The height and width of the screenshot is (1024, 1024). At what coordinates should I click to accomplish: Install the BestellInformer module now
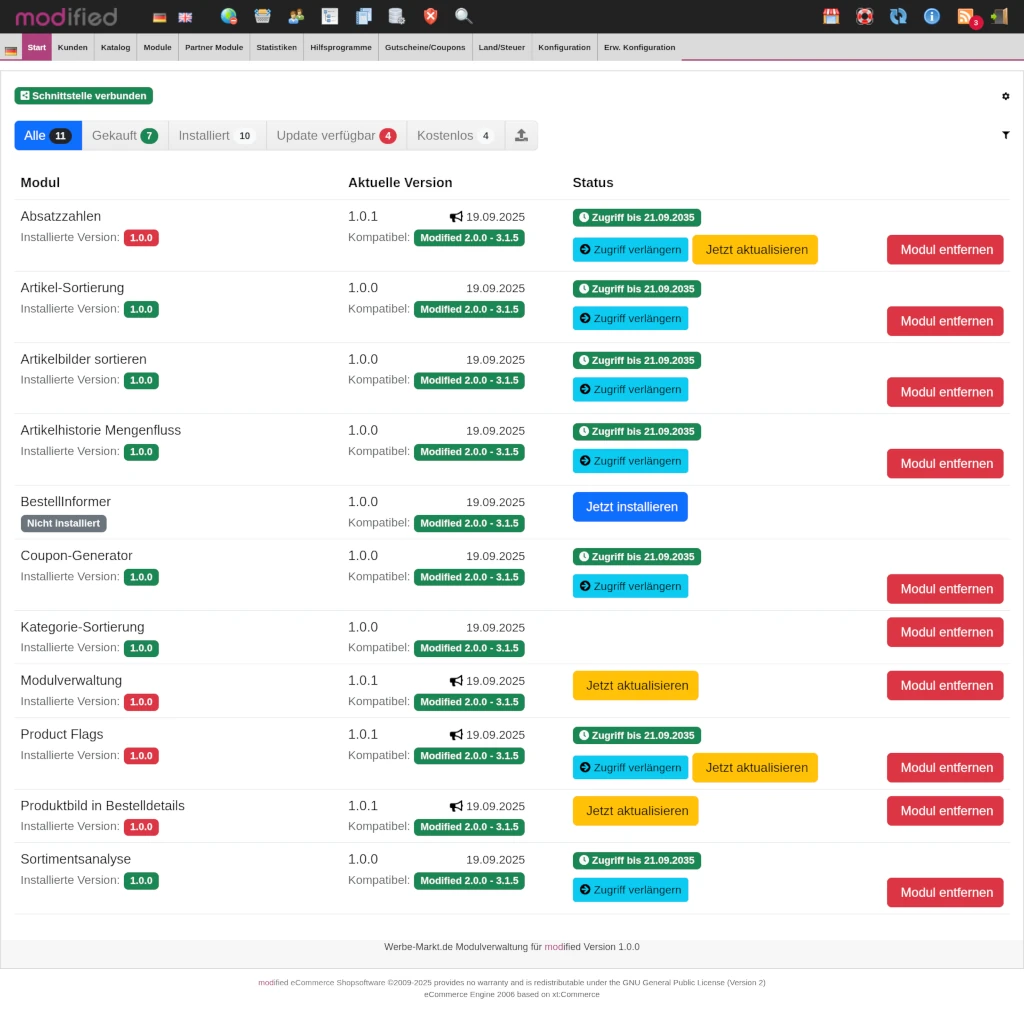pyautogui.click(x=630, y=507)
